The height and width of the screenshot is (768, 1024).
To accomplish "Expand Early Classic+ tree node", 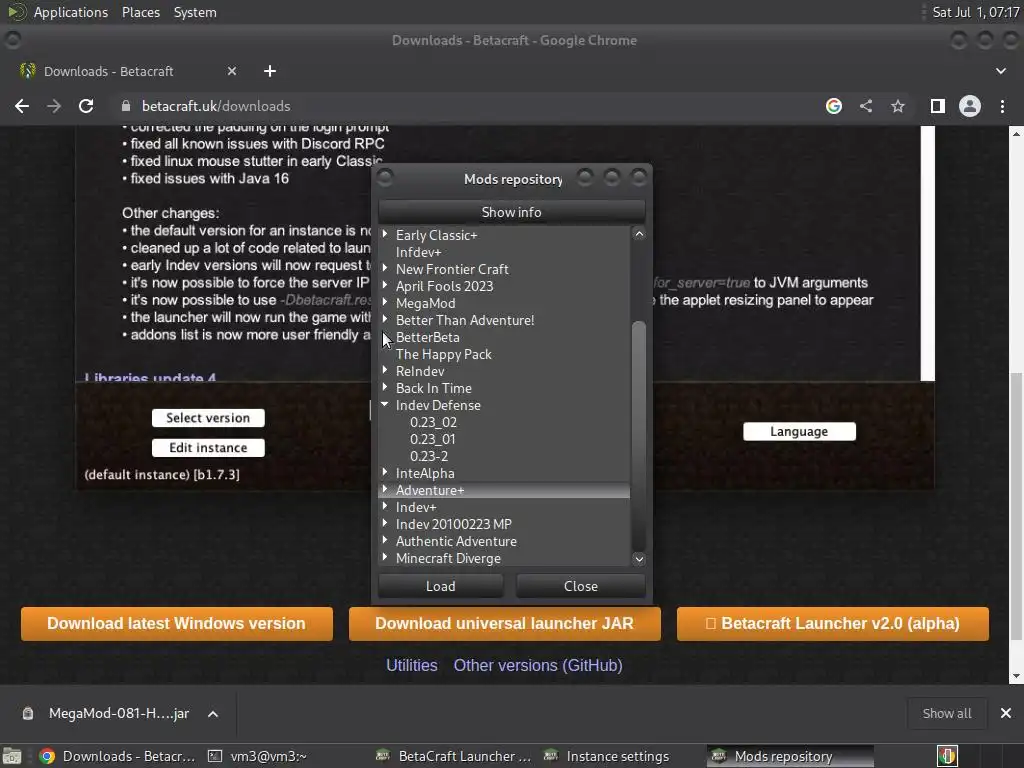I will (x=385, y=234).
